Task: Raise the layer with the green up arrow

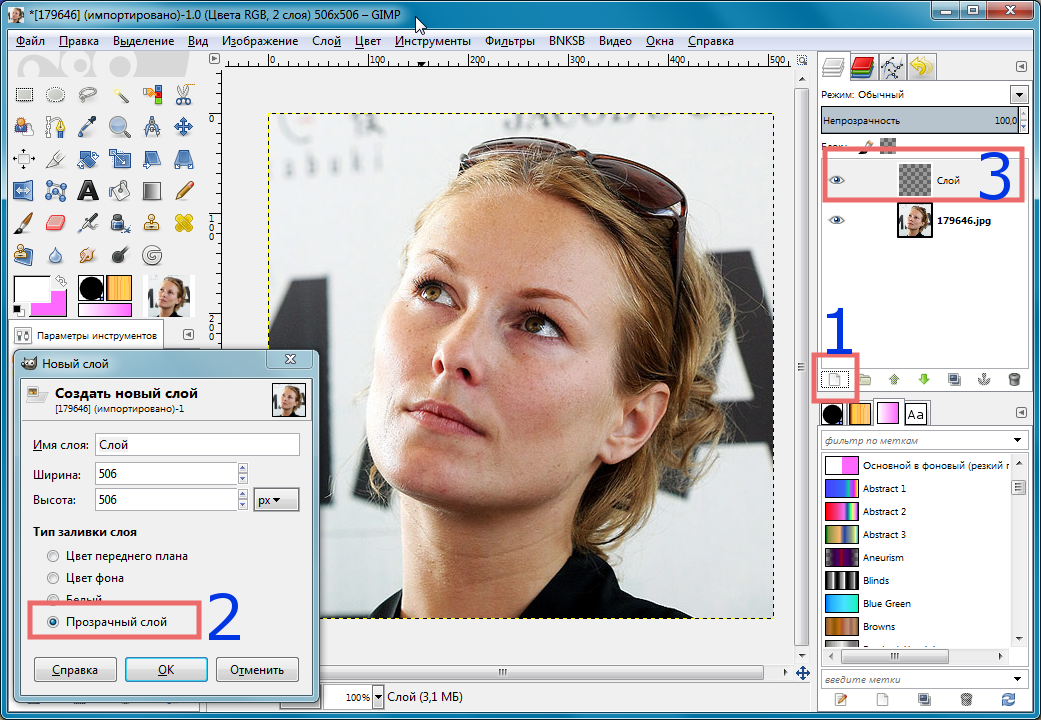Action: pyautogui.click(x=894, y=379)
